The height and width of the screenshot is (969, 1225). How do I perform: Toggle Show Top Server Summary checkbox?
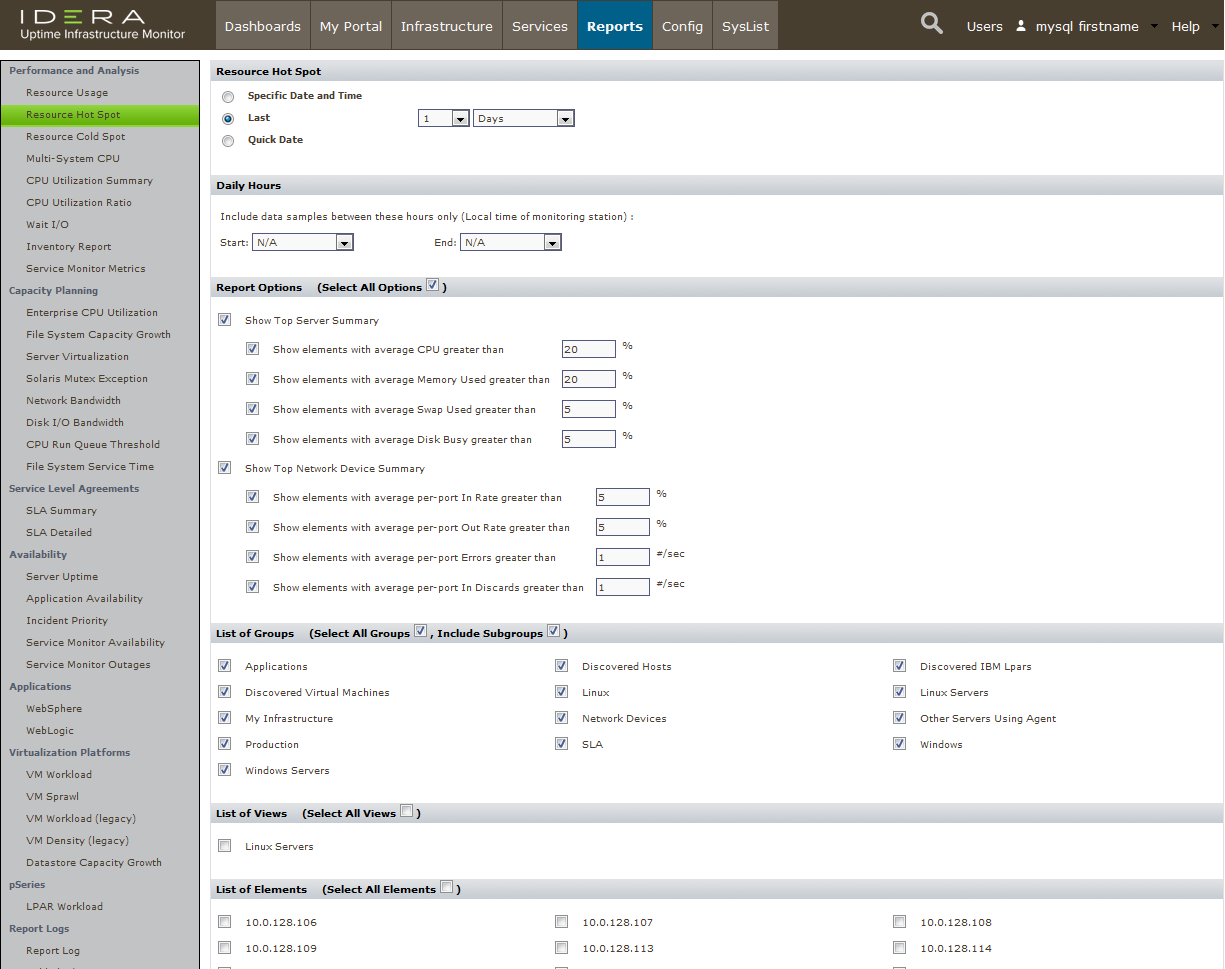[x=224, y=320]
